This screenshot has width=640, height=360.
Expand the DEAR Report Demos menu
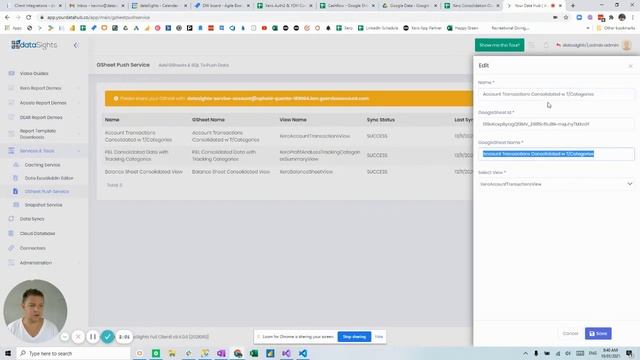[44, 118]
